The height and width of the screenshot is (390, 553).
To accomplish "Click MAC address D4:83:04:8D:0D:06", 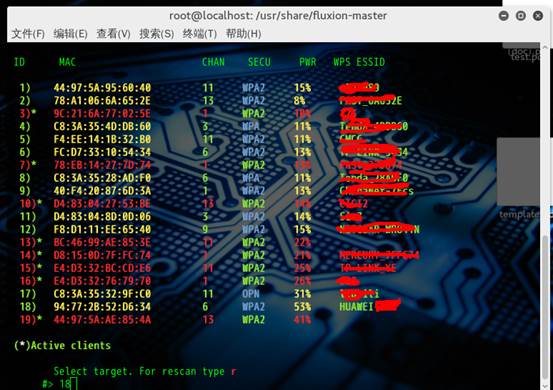I will coord(102,216).
